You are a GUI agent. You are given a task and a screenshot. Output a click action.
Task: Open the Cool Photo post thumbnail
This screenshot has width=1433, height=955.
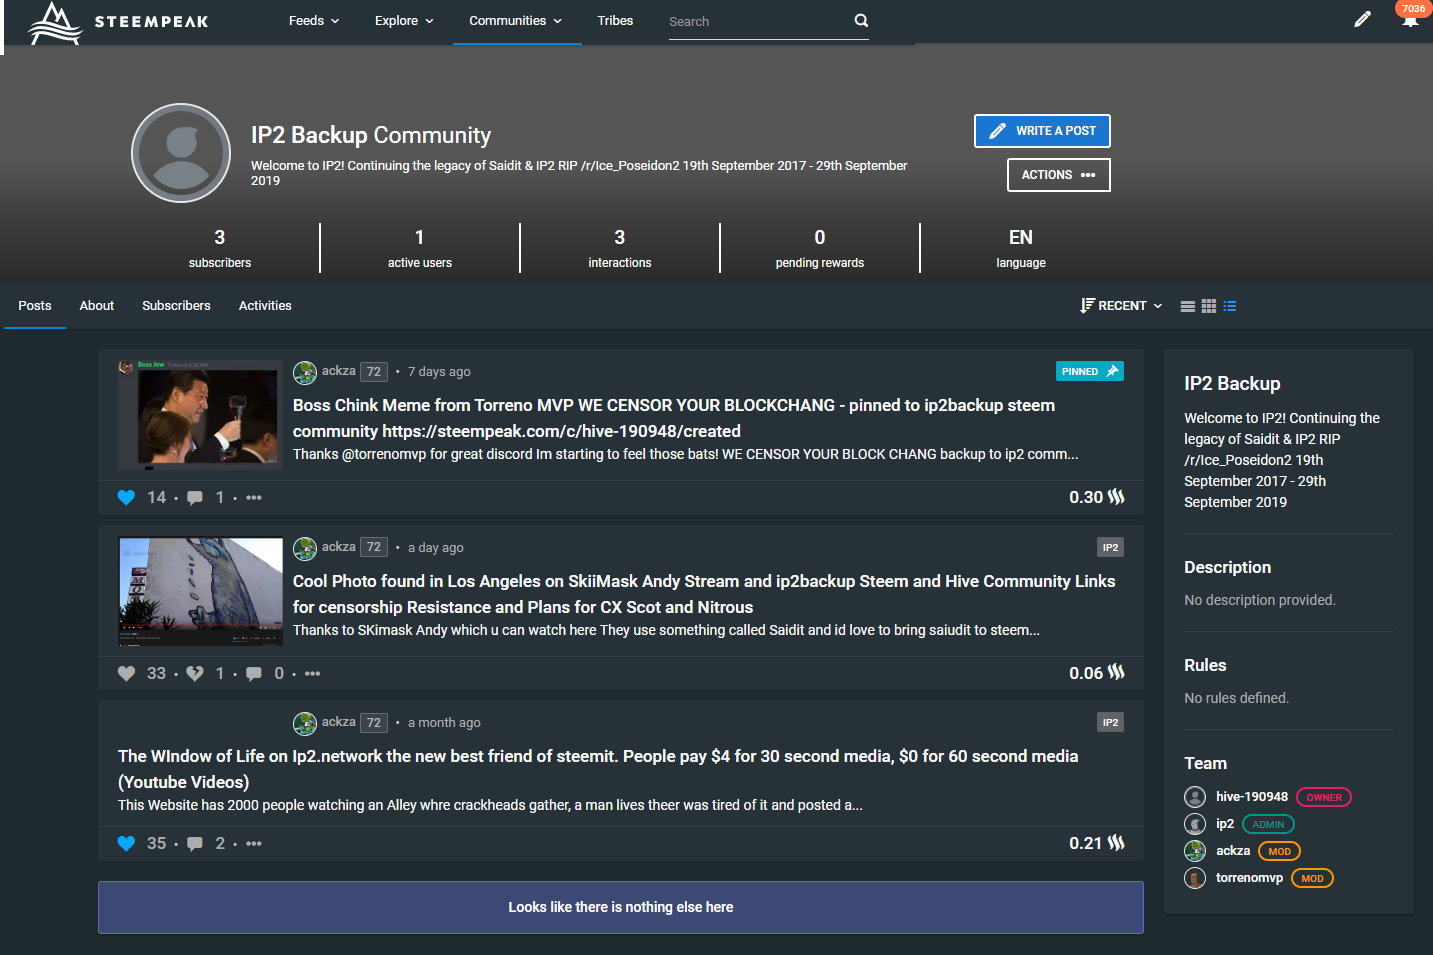[200, 591]
